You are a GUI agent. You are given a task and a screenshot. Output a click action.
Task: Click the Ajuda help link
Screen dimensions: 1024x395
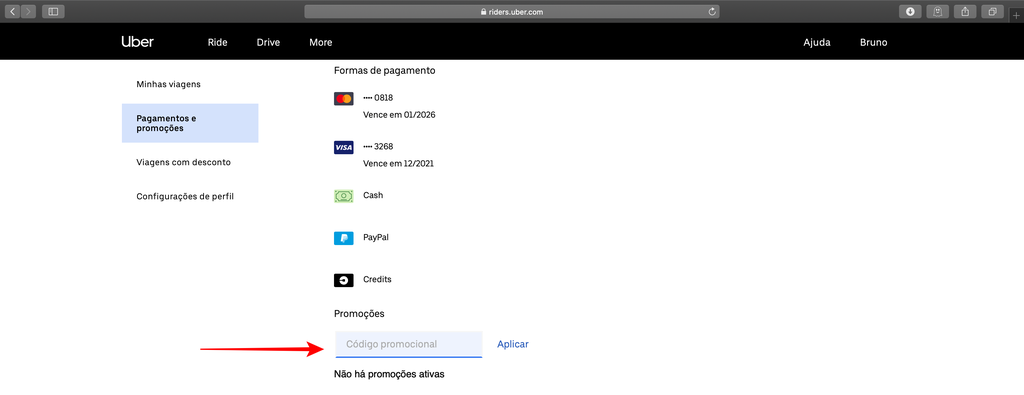pos(817,42)
